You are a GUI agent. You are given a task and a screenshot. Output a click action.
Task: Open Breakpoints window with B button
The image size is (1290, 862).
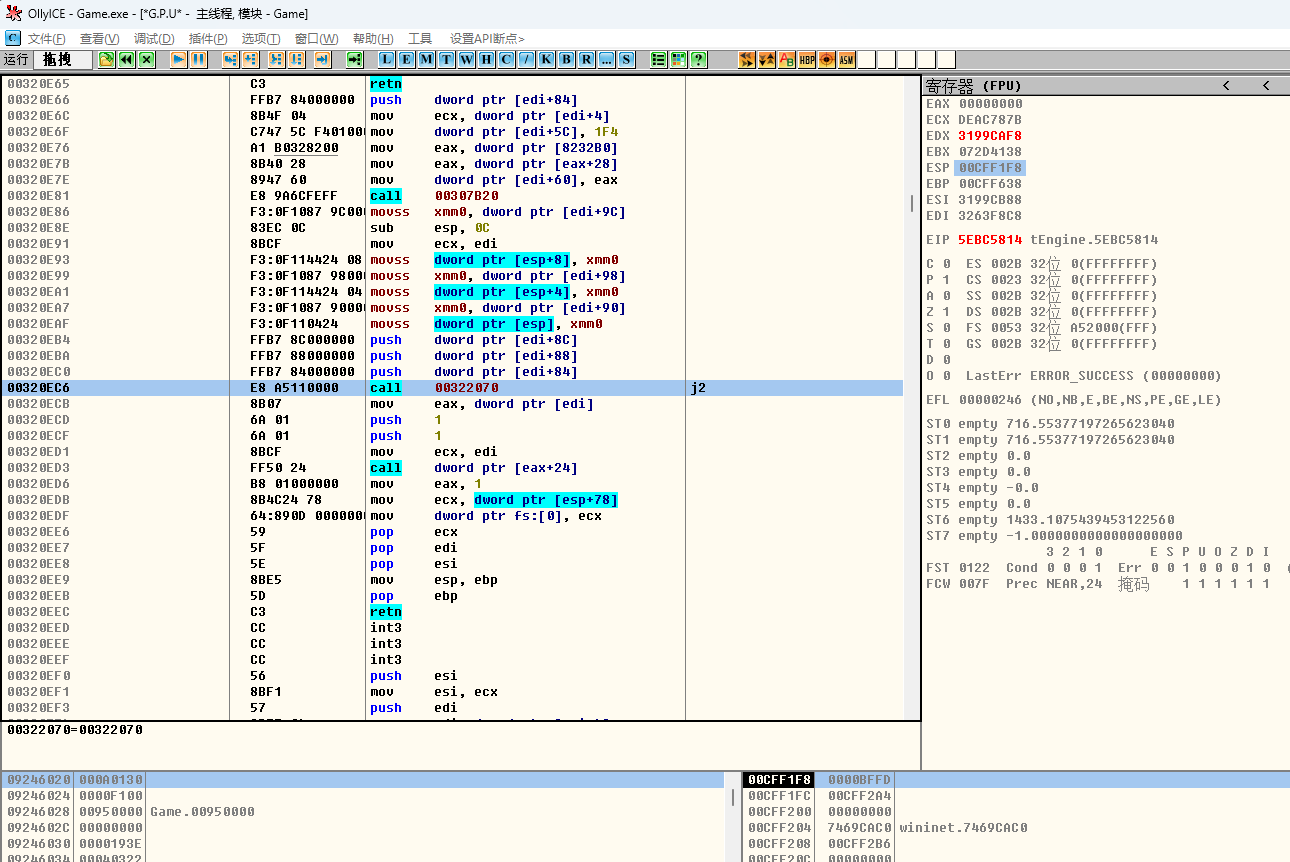pyautogui.click(x=566, y=59)
